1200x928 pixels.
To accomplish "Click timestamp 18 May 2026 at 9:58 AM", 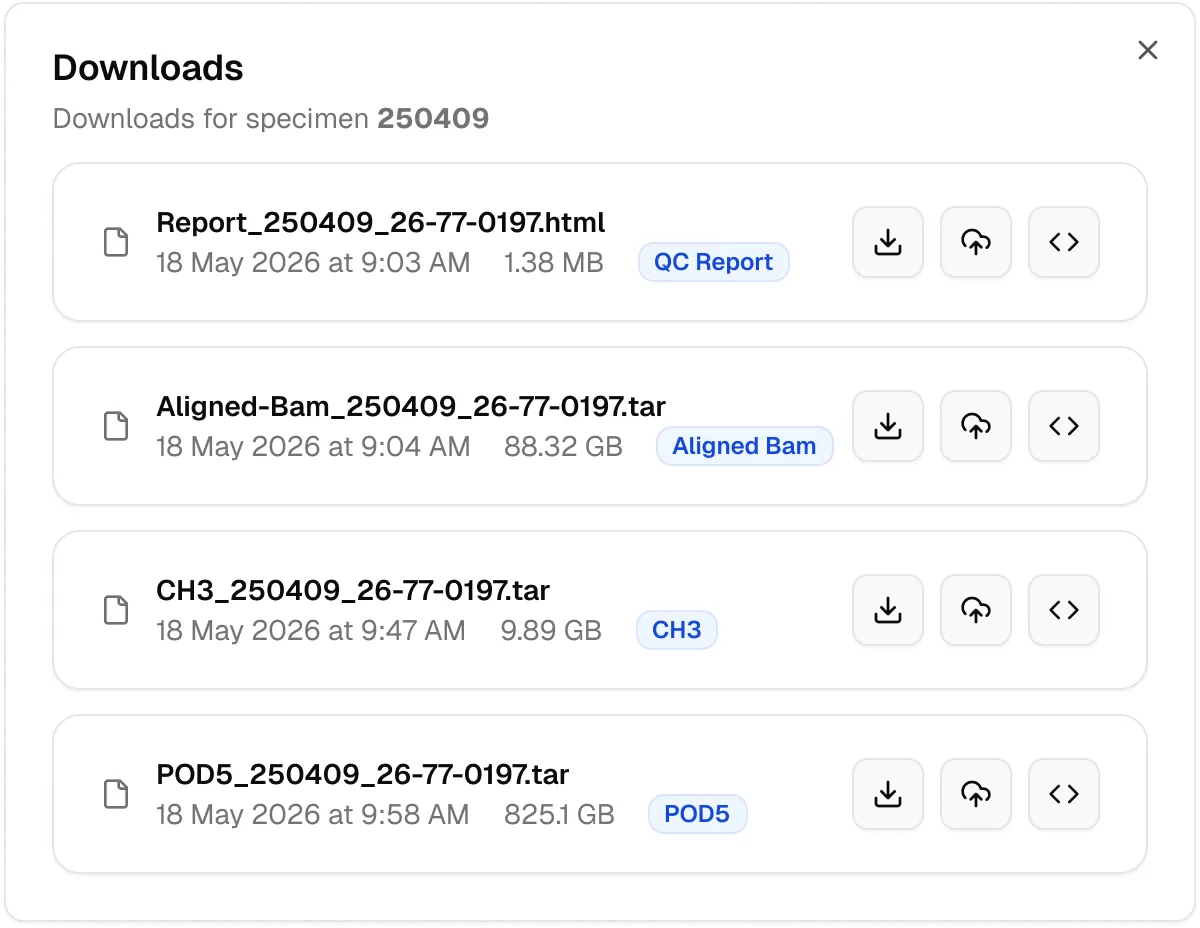I will pos(313,815).
